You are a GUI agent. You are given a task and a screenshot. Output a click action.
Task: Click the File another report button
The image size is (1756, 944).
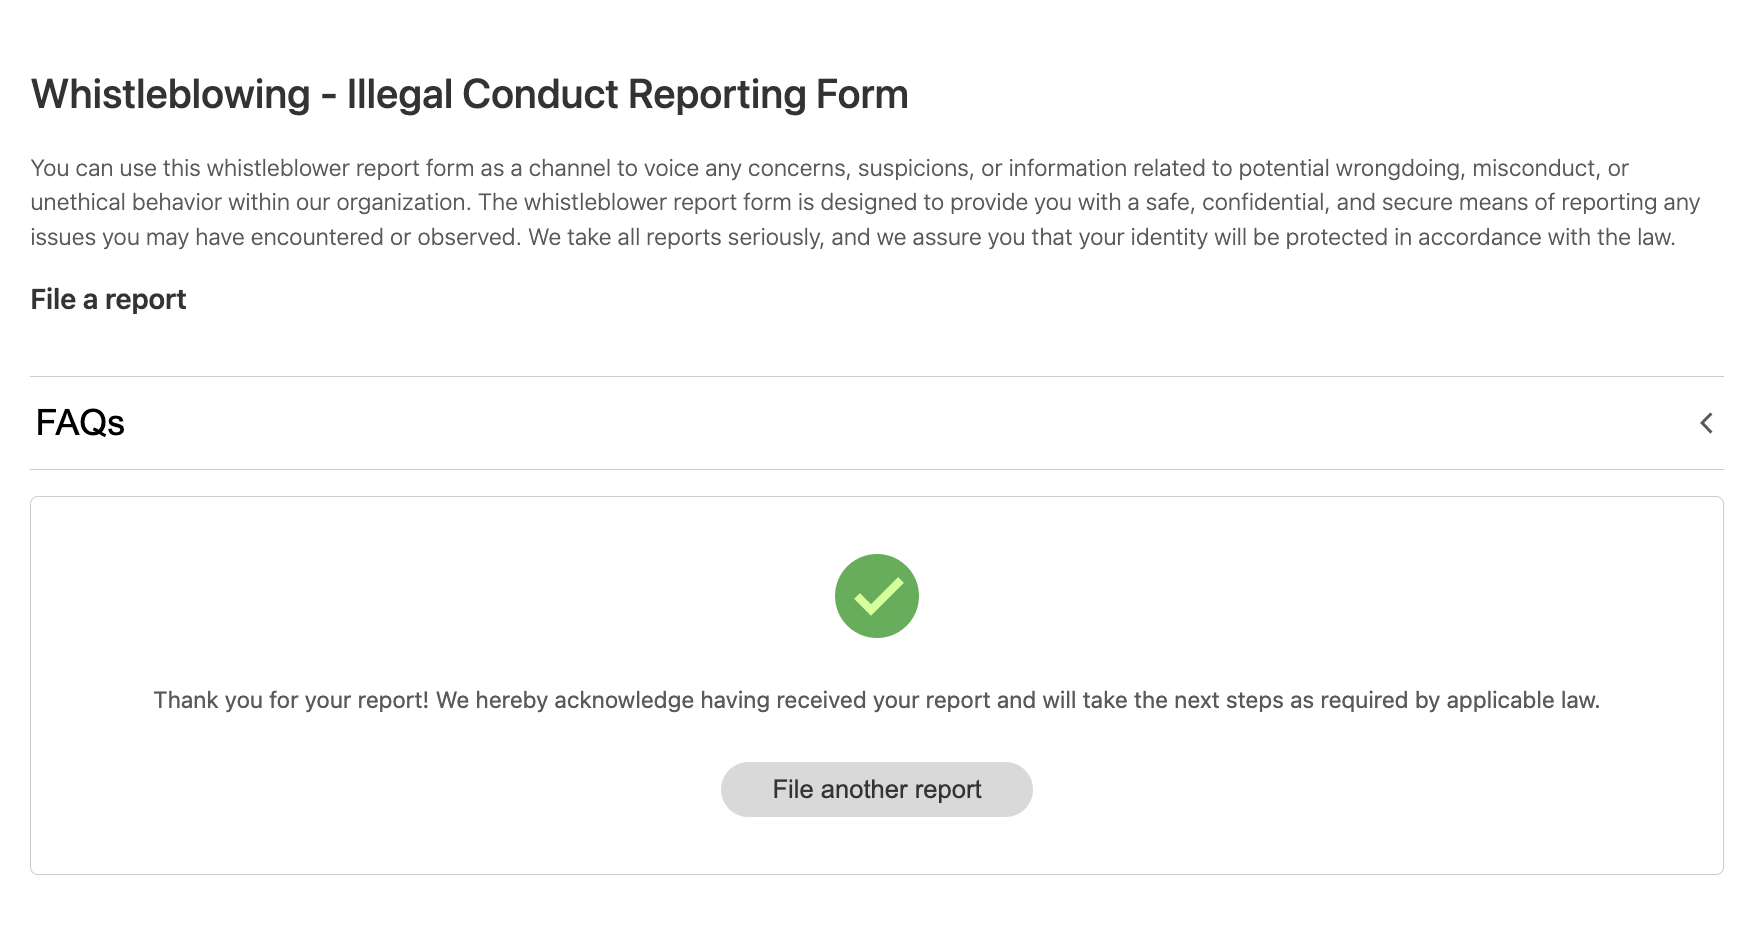point(876,790)
